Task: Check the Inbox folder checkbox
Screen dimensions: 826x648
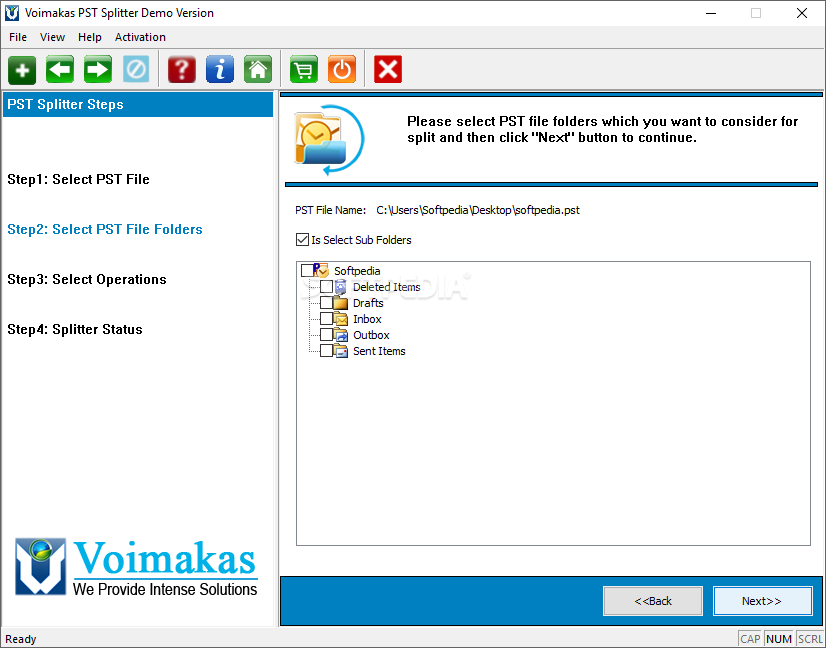Action: [326, 319]
